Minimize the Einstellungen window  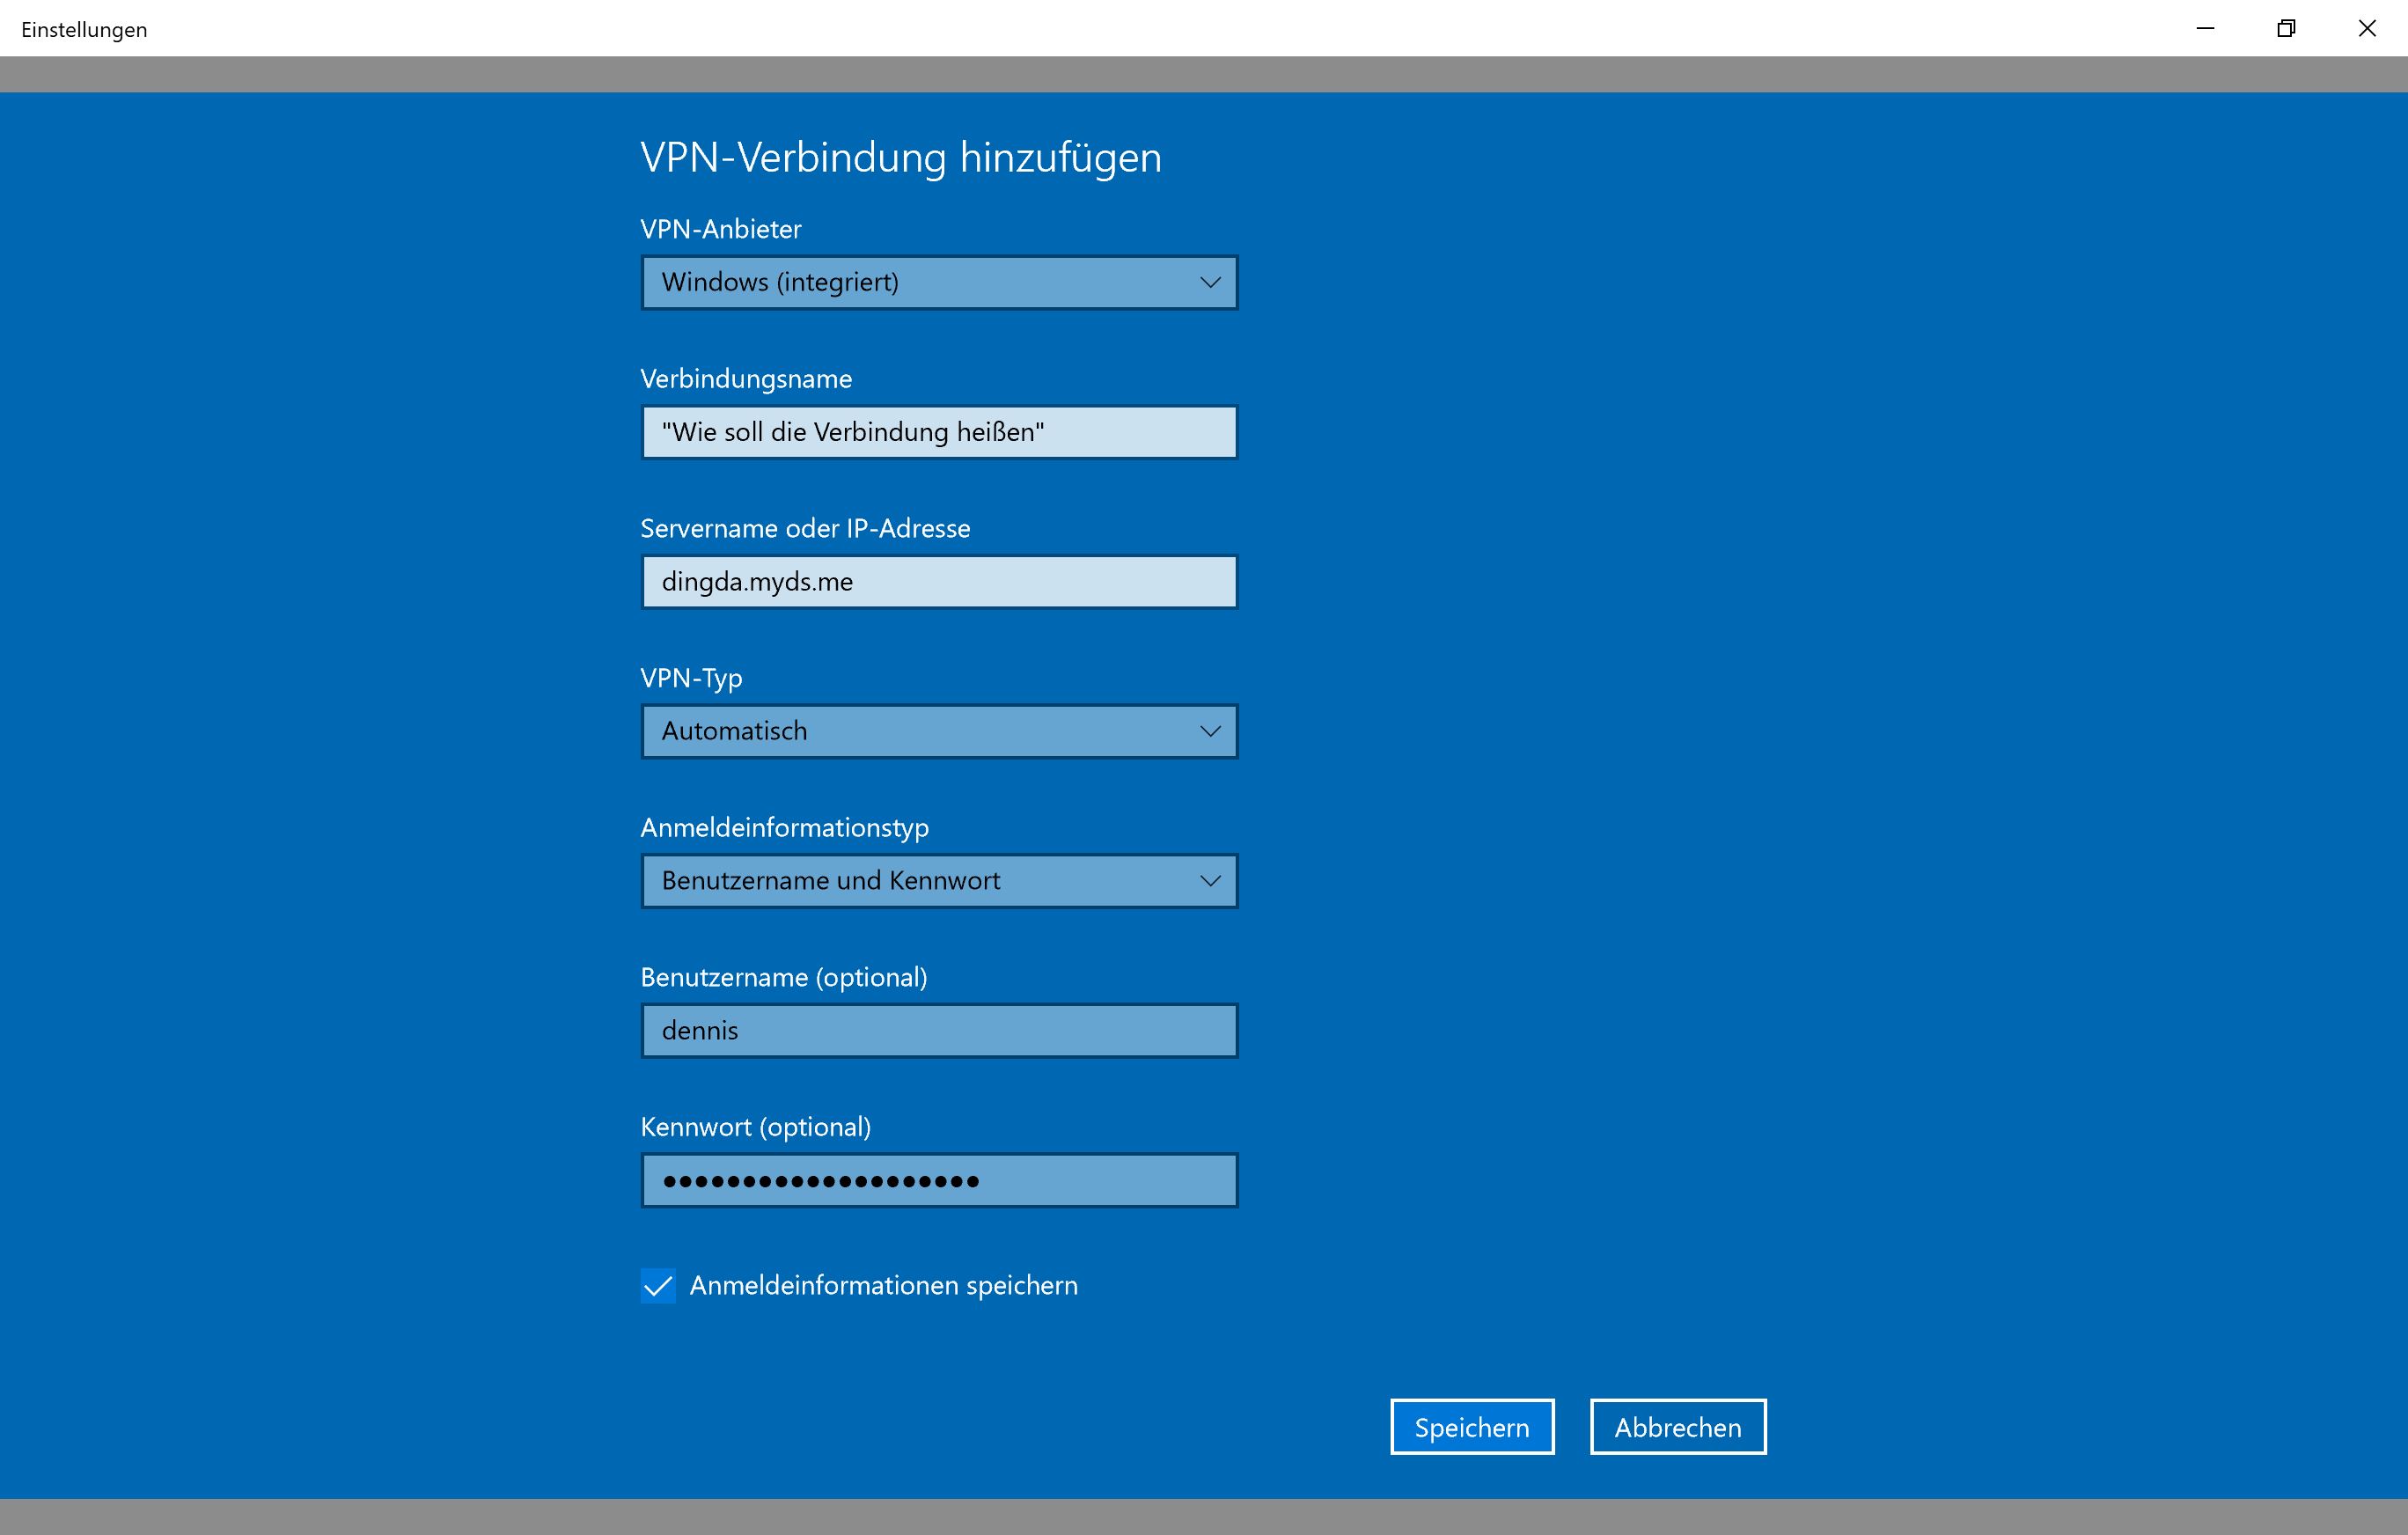click(2205, 28)
